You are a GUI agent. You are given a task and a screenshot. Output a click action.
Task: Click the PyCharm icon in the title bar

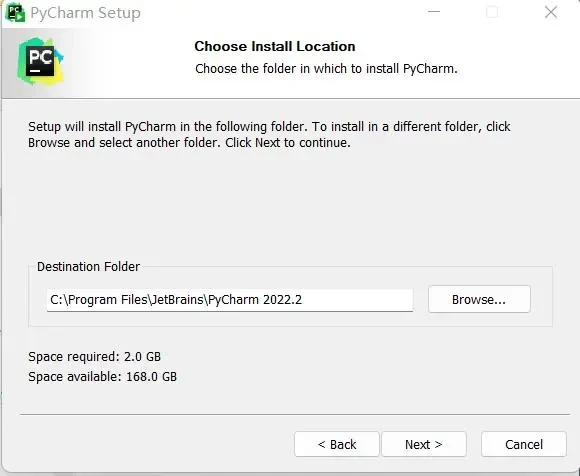tap(15, 12)
